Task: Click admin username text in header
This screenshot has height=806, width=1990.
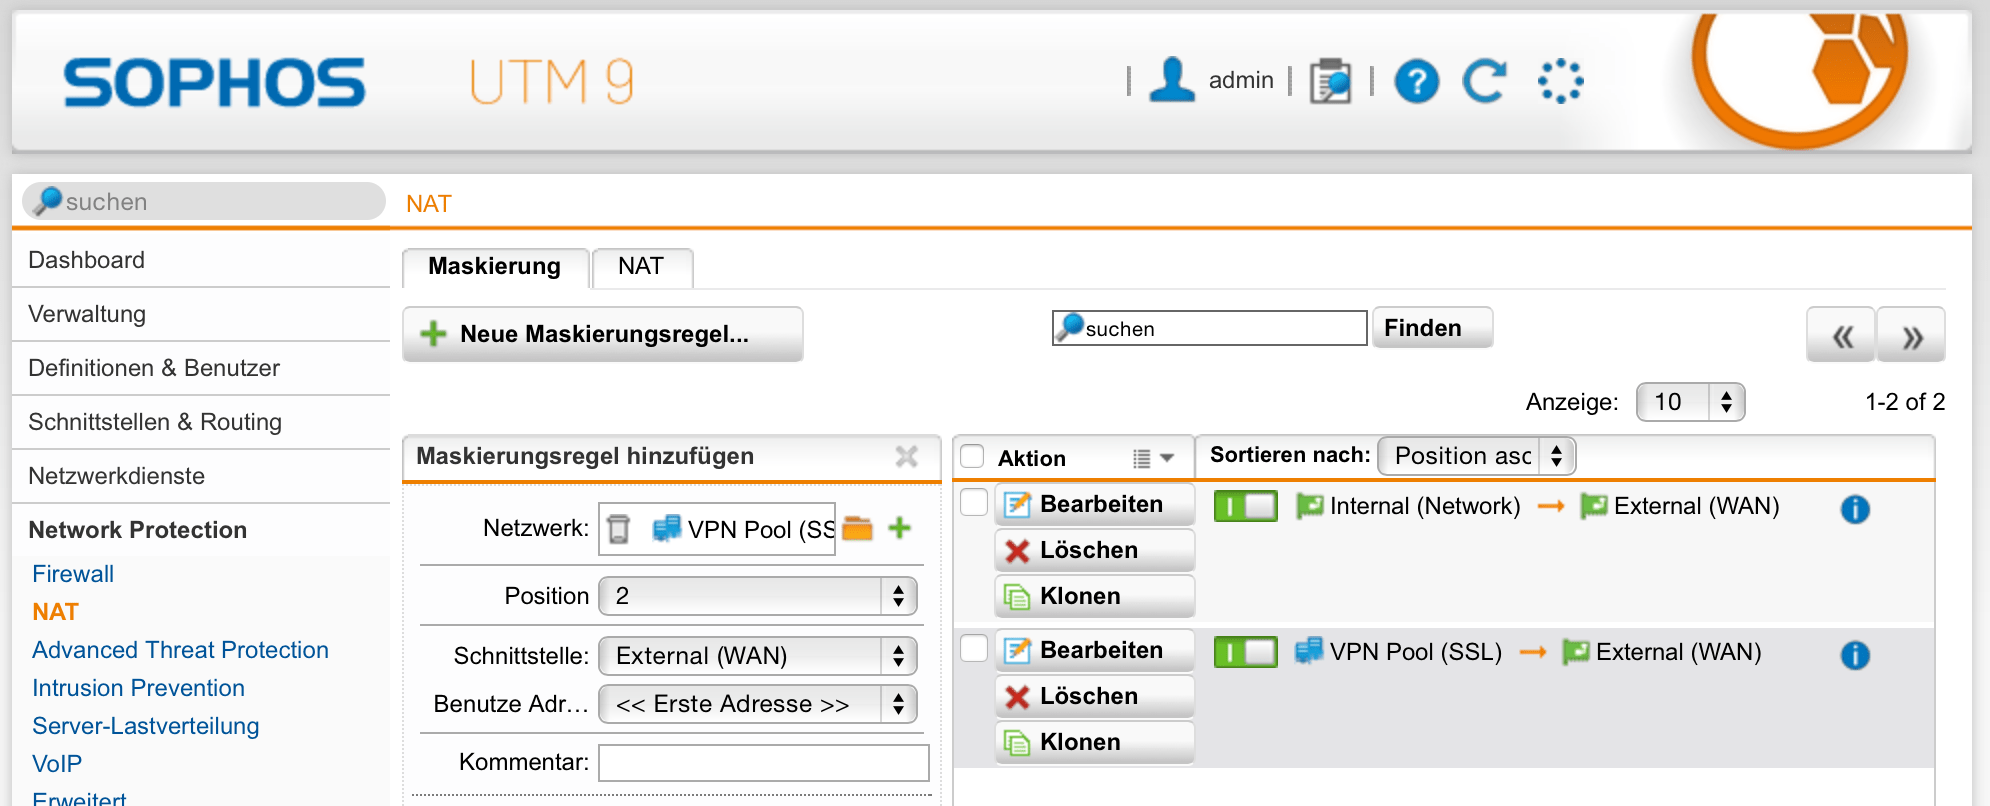Action: coord(1241,80)
